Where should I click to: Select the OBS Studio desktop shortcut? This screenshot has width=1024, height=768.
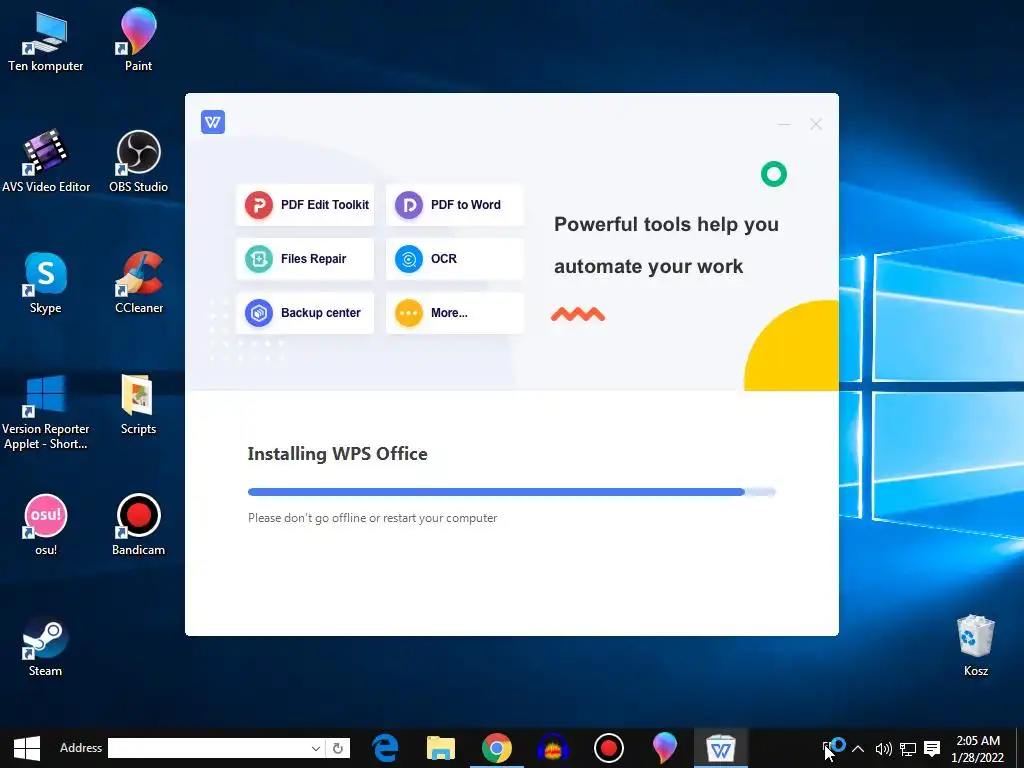click(x=138, y=161)
